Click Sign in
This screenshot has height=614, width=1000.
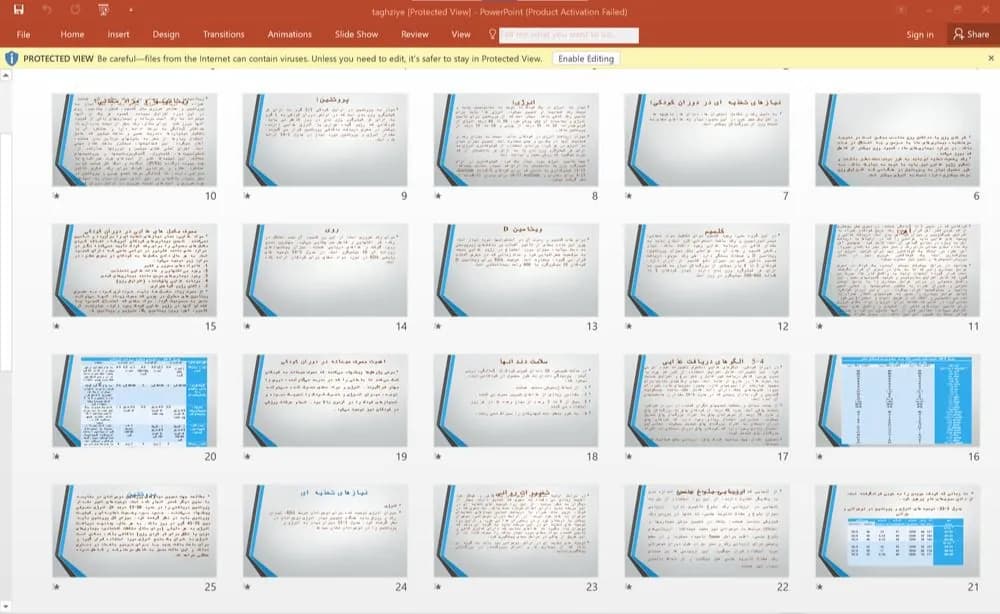920,34
